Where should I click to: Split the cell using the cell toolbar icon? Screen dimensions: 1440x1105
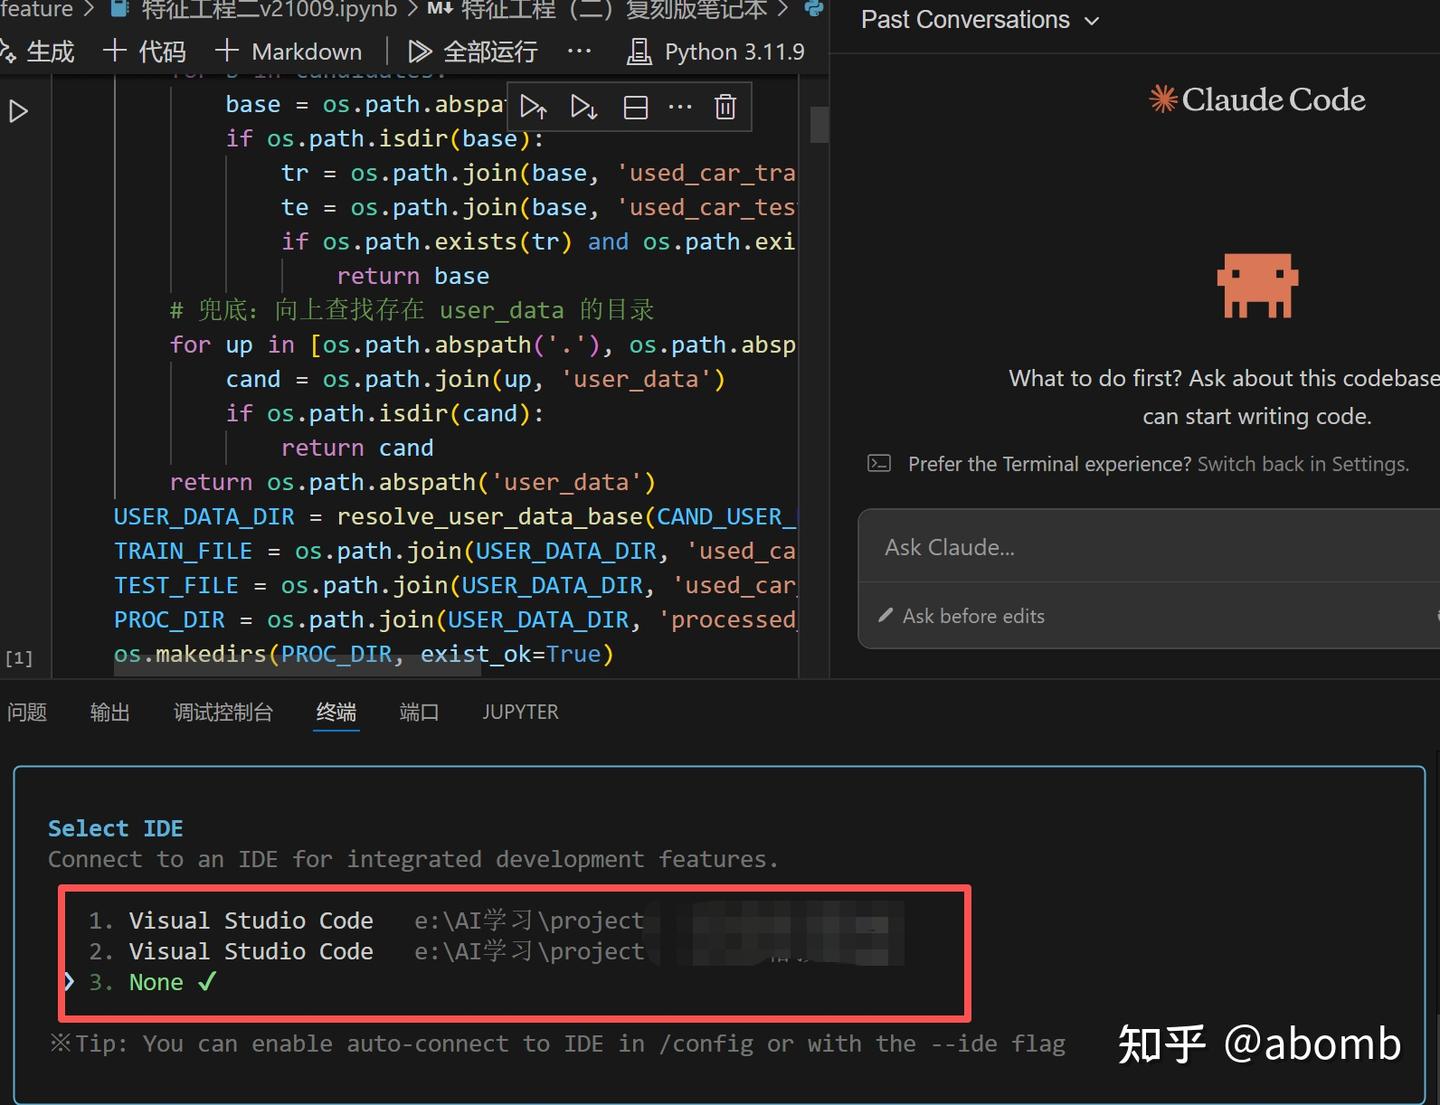[636, 107]
